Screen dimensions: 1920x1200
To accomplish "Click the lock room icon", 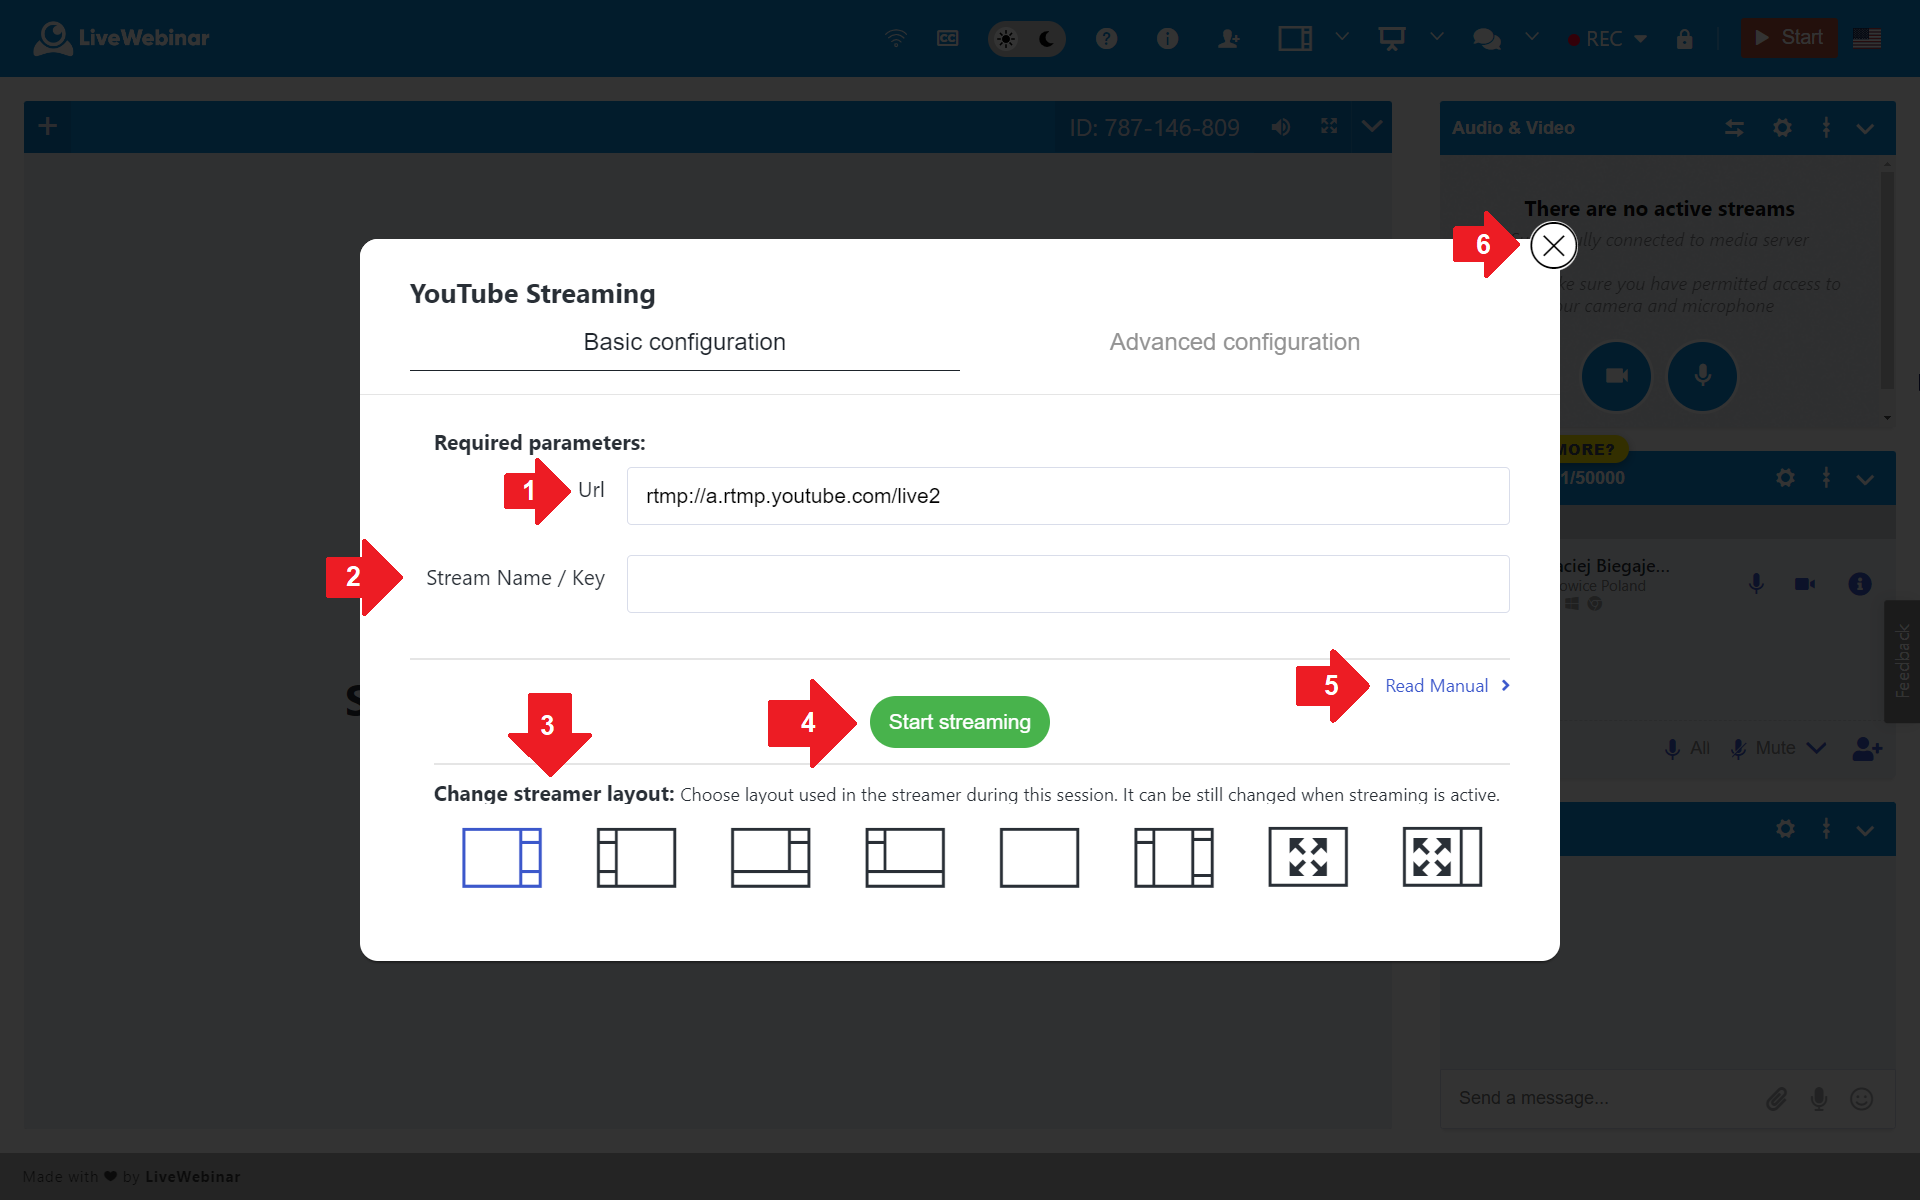I will [1685, 39].
